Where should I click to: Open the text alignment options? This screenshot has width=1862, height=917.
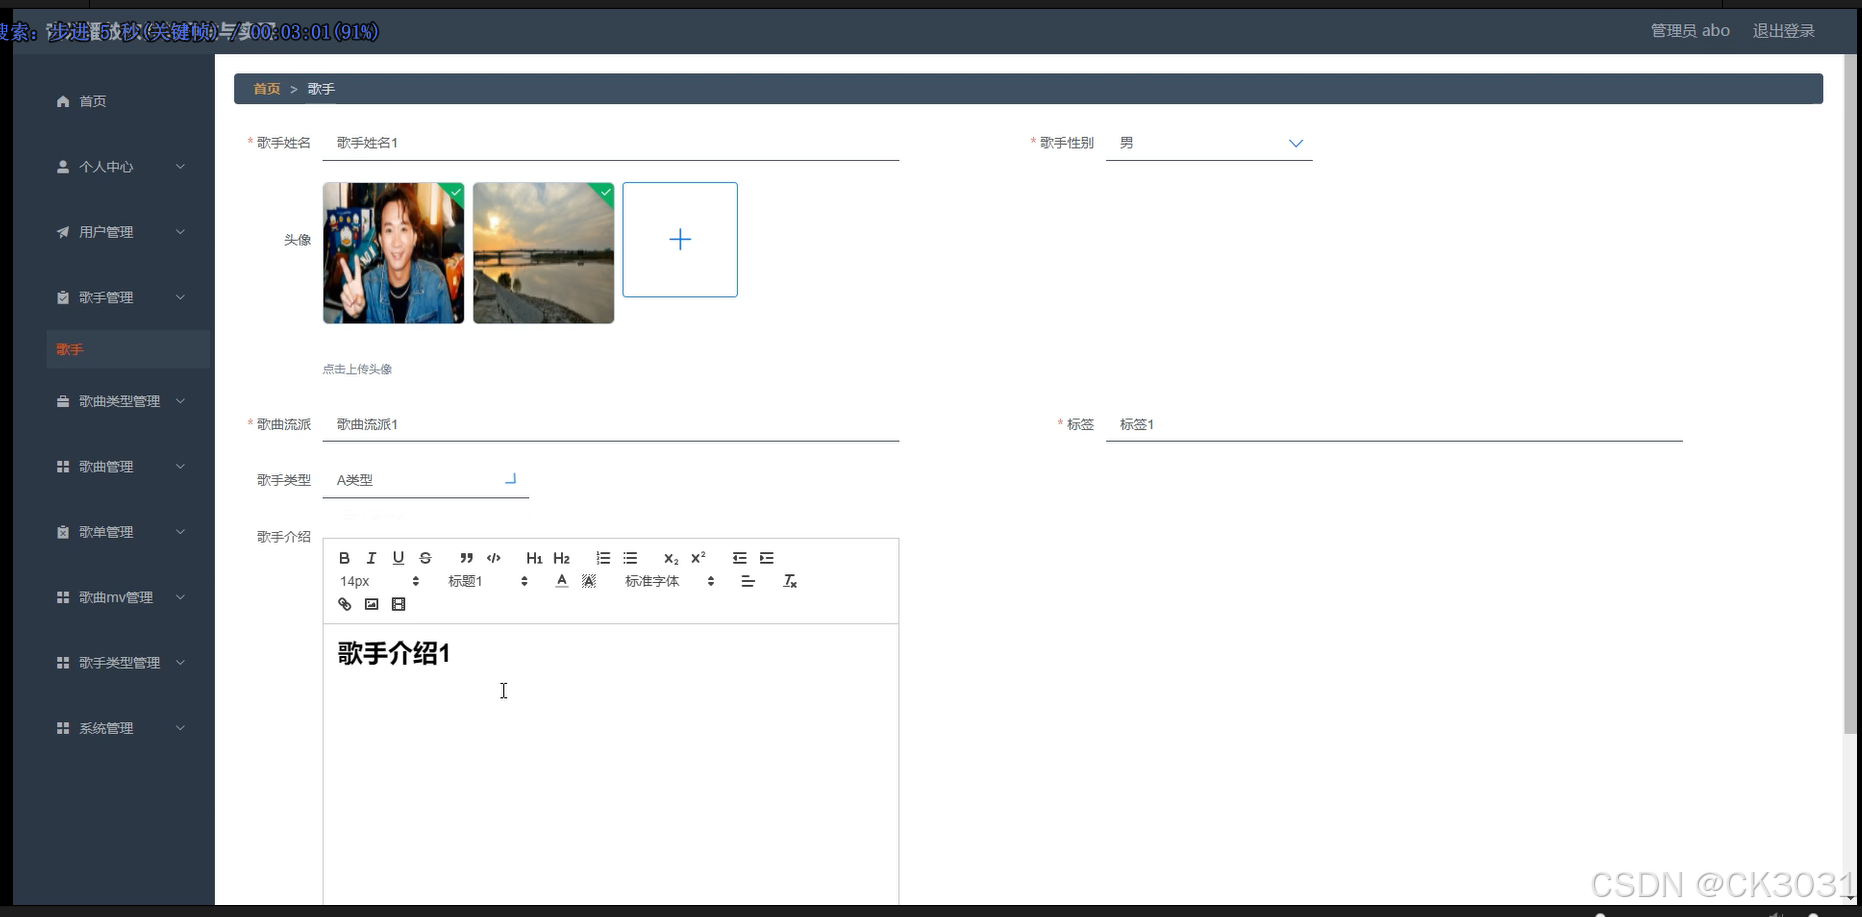click(x=747, y=581)
